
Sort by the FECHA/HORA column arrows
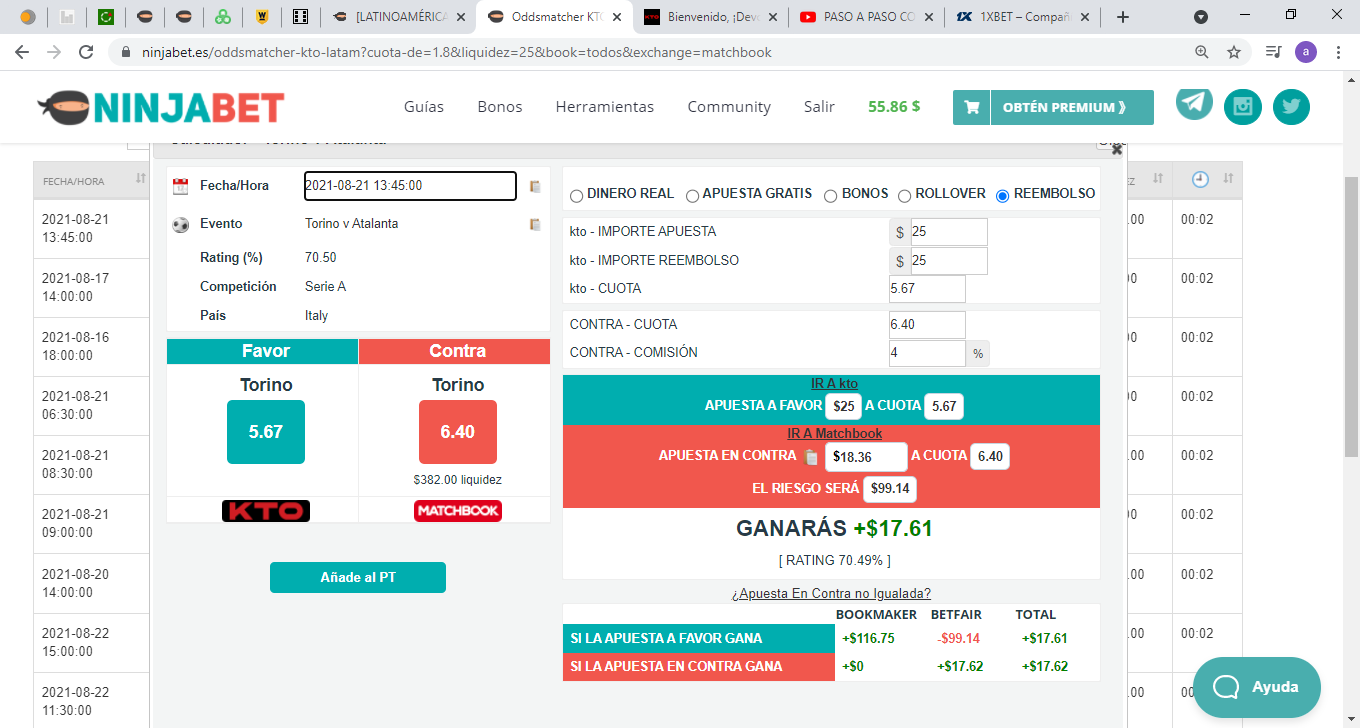point(140,178)
